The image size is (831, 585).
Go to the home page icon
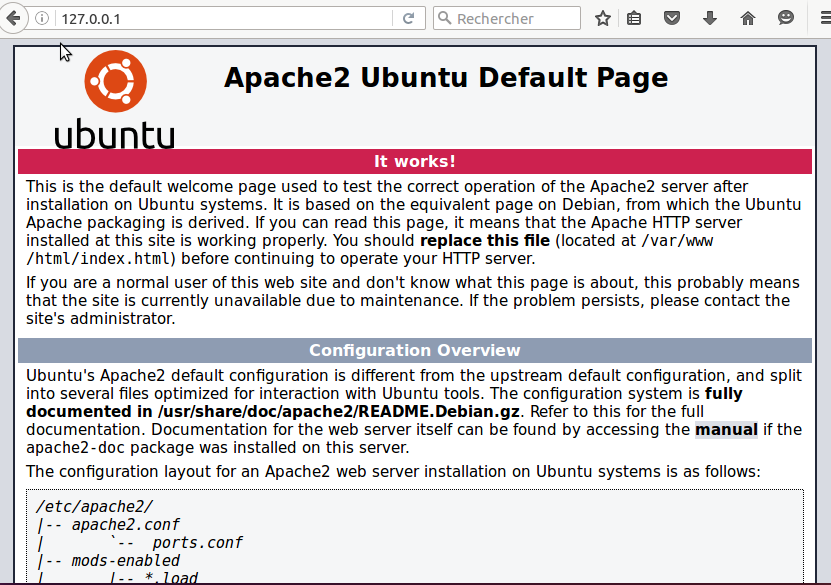748,18
